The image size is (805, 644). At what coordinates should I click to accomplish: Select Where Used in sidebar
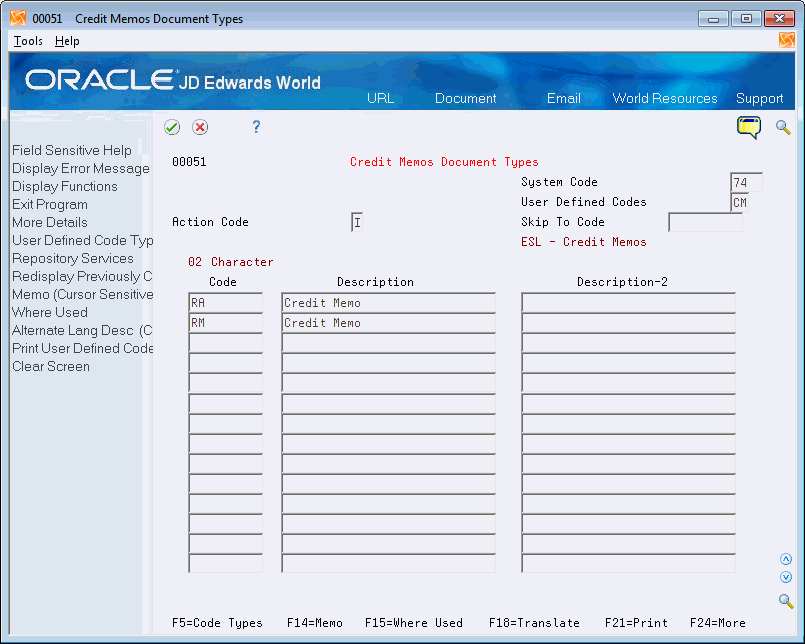click(50, 312)
